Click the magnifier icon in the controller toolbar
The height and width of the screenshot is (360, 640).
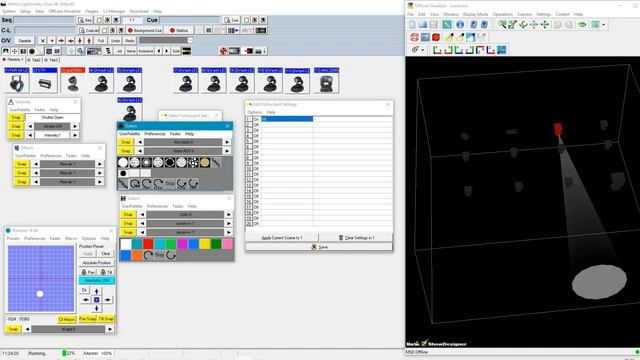click(80, 51)
